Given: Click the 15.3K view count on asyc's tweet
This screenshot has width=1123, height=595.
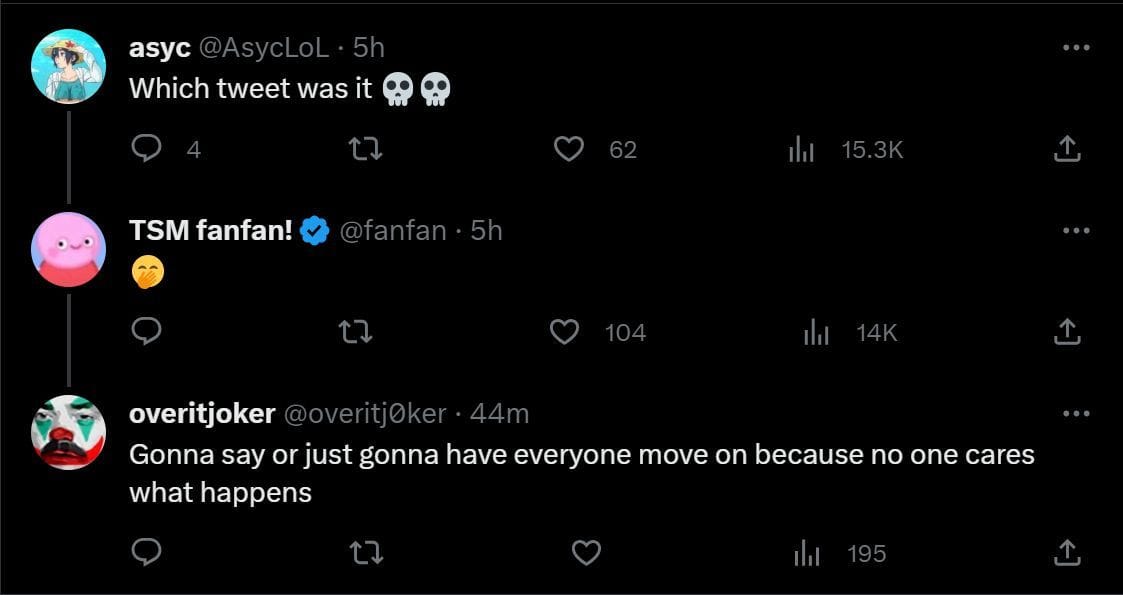Looking at the screenshot, I should (871, 148).
